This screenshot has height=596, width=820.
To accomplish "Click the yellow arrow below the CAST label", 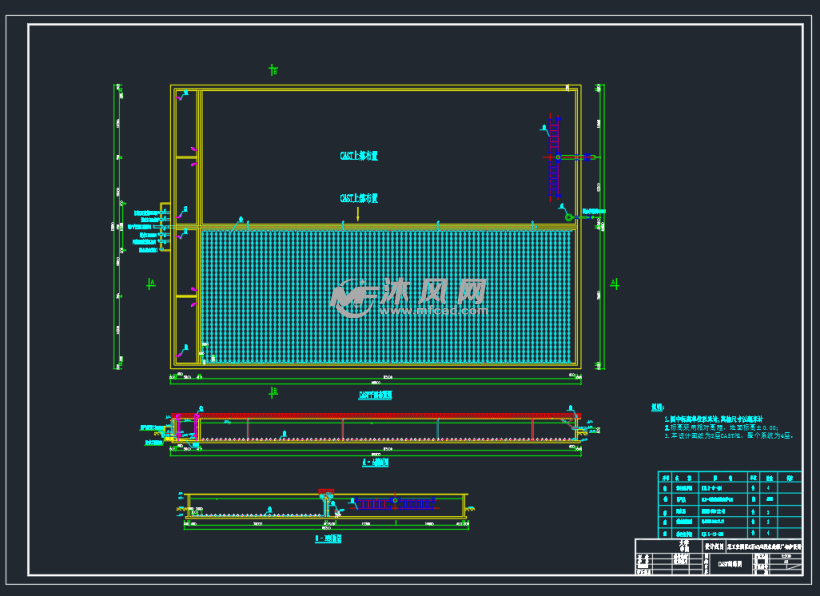I will tap(358, 212).
